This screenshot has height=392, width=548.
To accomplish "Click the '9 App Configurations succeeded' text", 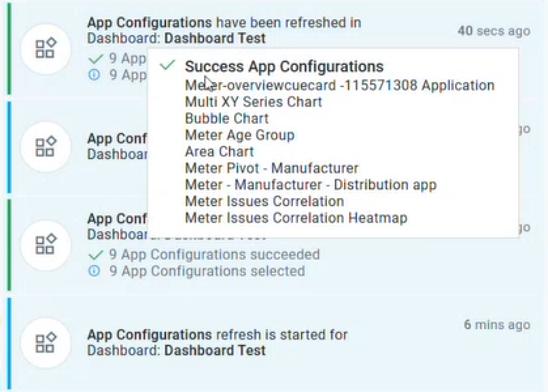I will point(214,254).
